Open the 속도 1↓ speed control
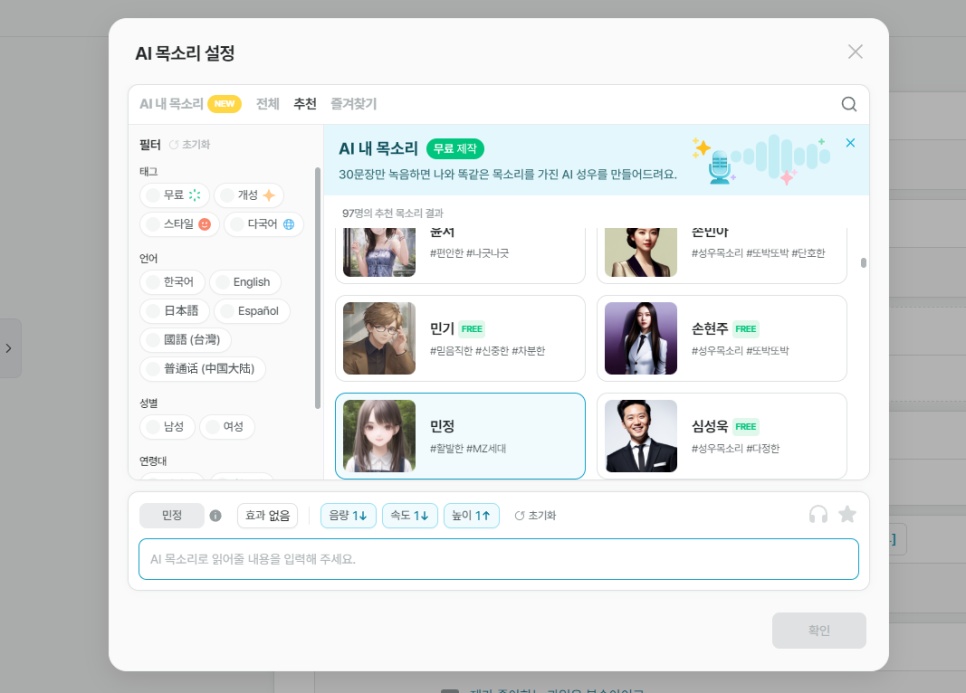 tap(410, 516)
